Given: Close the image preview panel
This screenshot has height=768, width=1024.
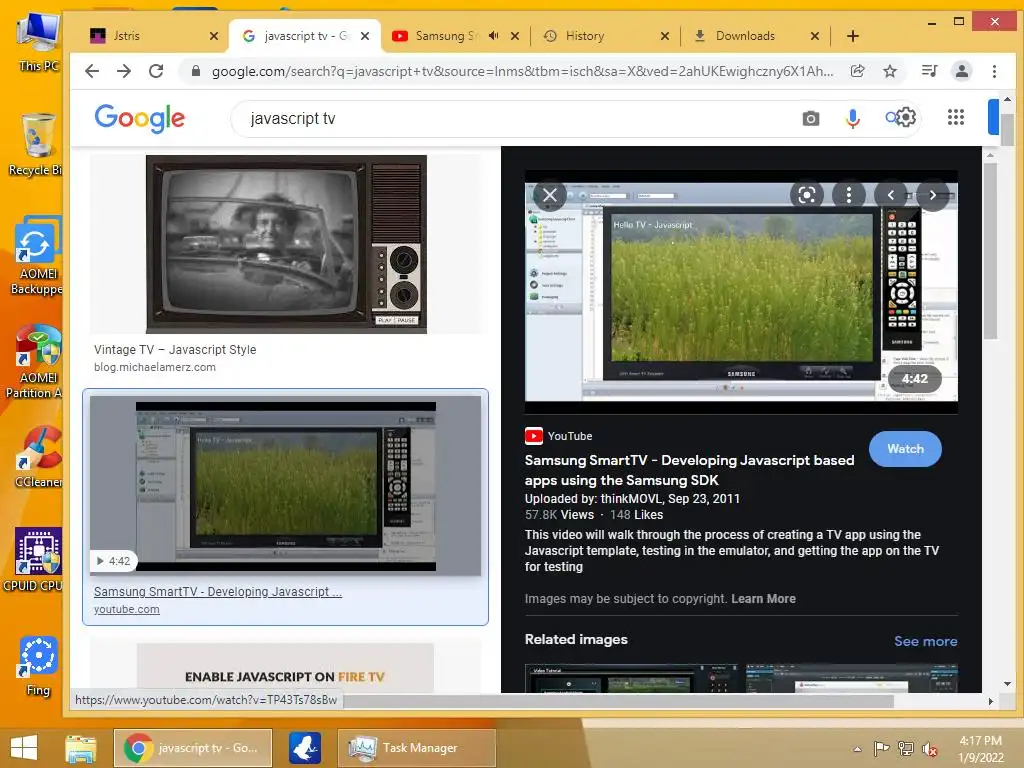Looking at the screenshot, I should 550,195.
